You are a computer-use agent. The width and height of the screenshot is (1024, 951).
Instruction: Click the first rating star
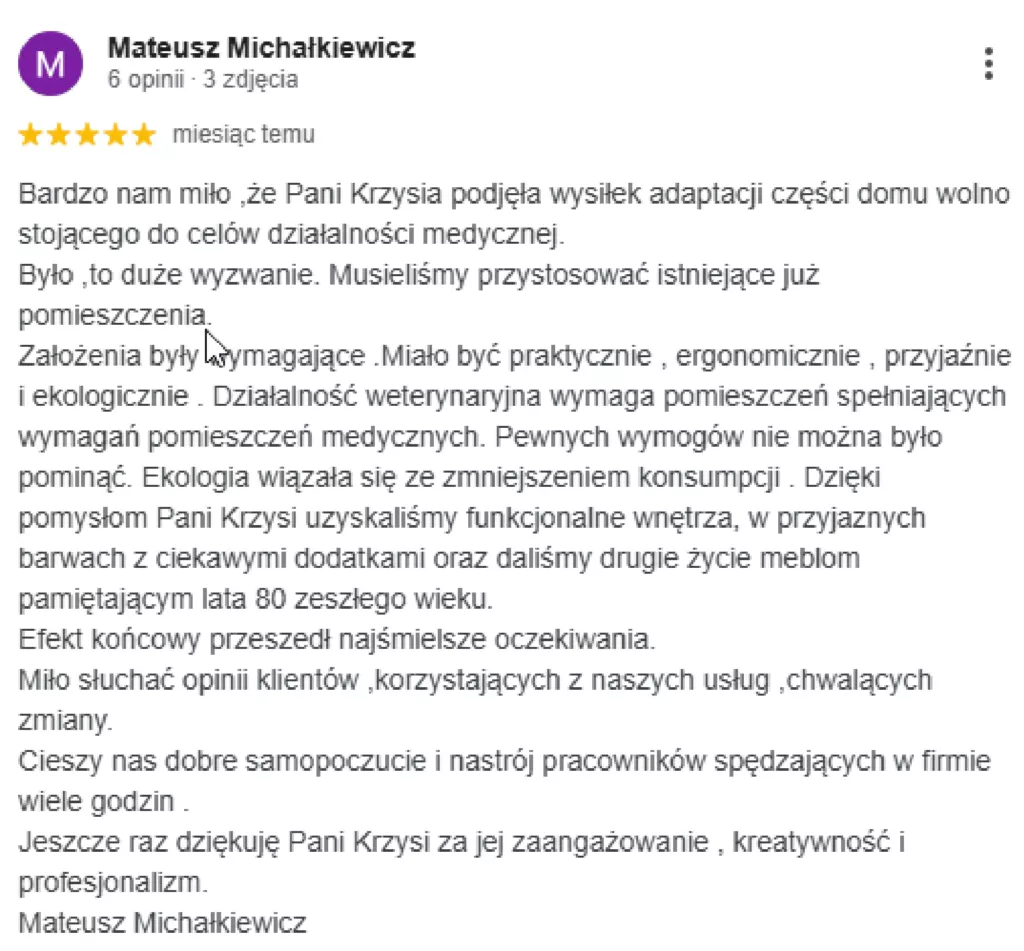point(30,135)
